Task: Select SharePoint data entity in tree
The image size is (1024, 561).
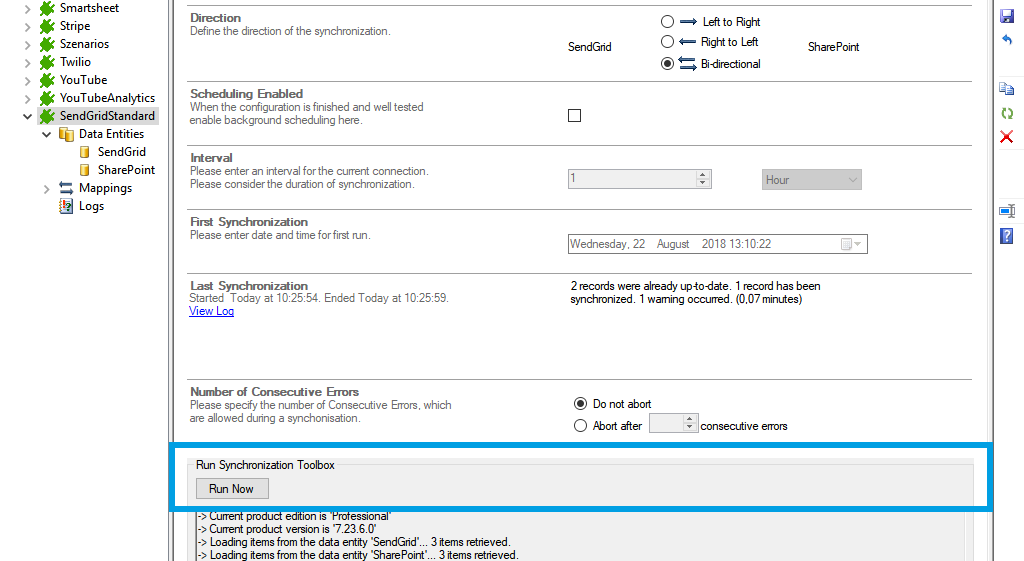Action: pyautogui.click(x=125, y=170)
